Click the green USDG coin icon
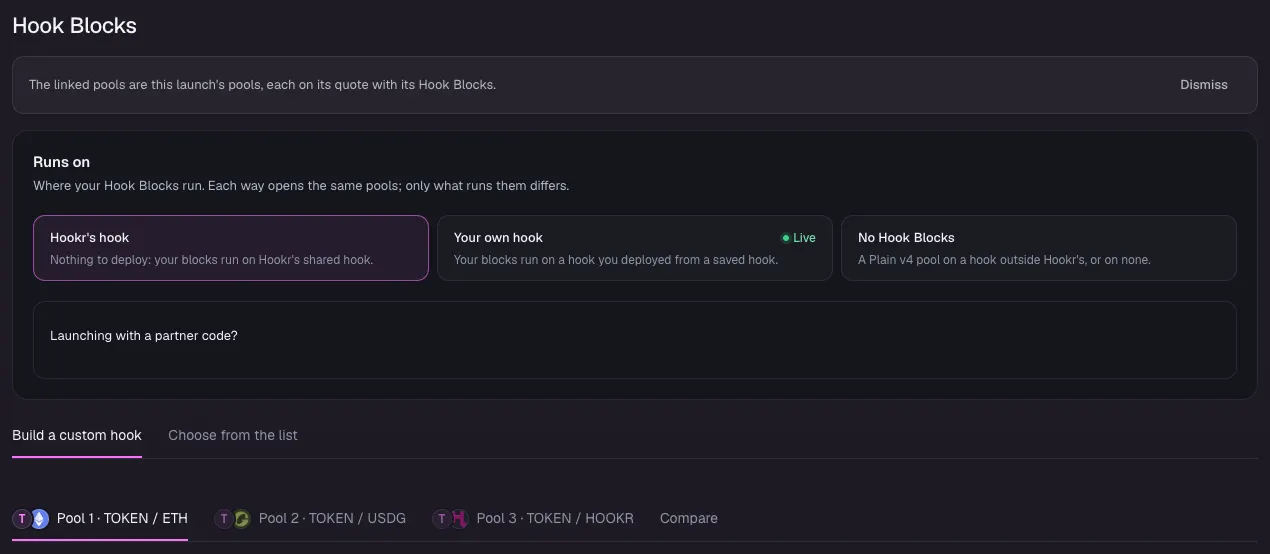 click(241, 519)
